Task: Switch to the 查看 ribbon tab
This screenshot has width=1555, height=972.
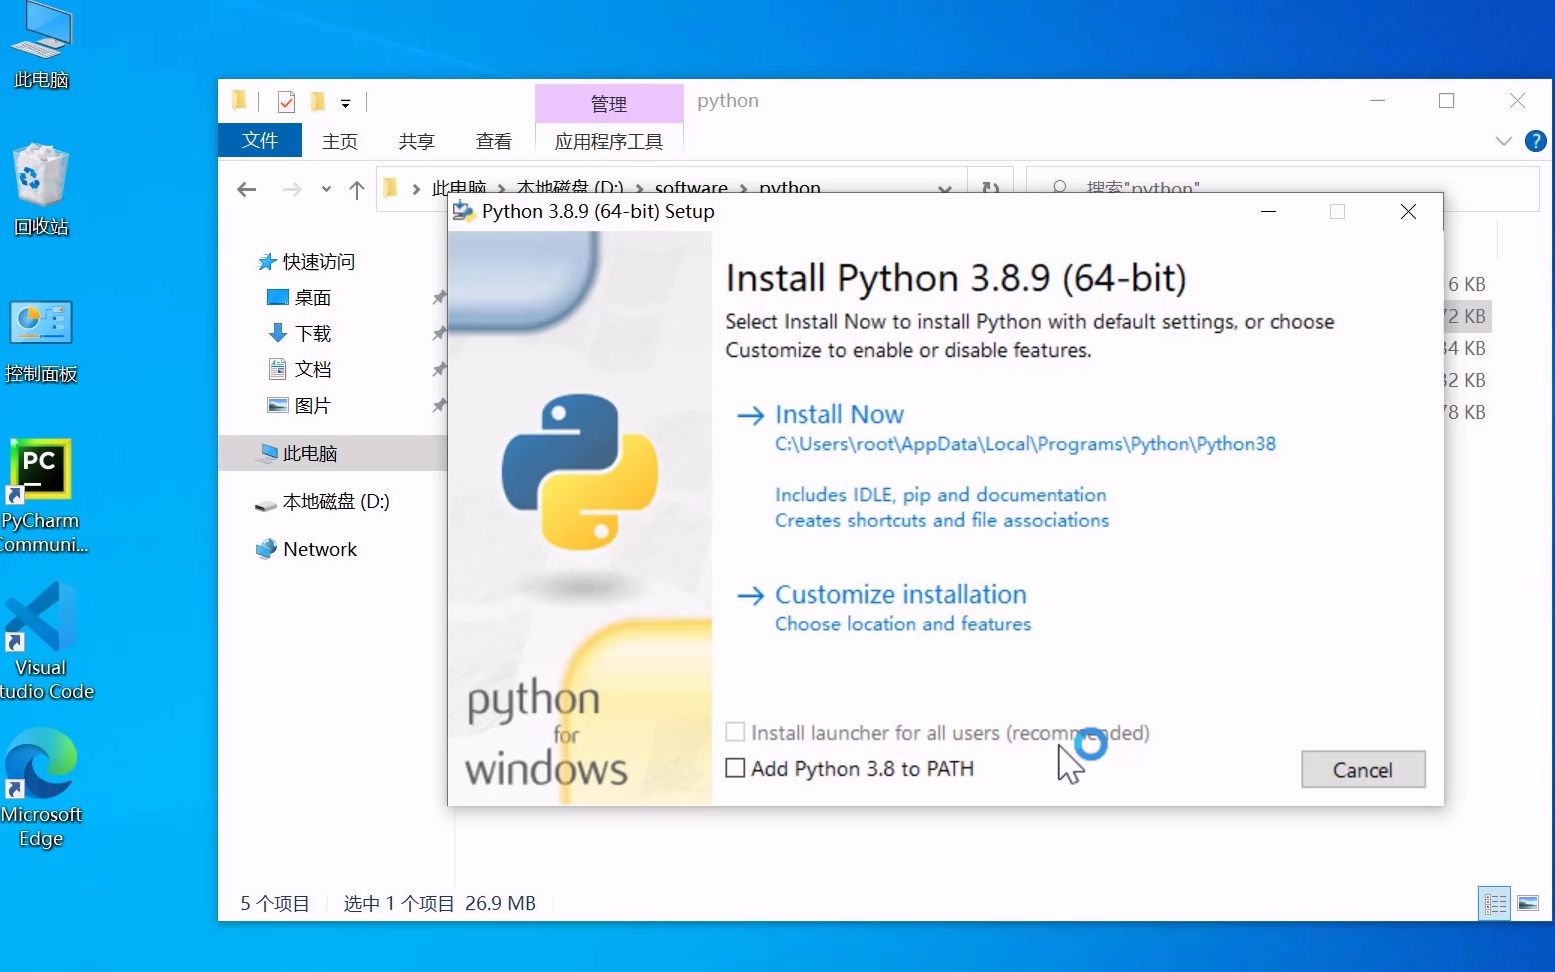Action: pyautogui.click(x=493, y=140)
